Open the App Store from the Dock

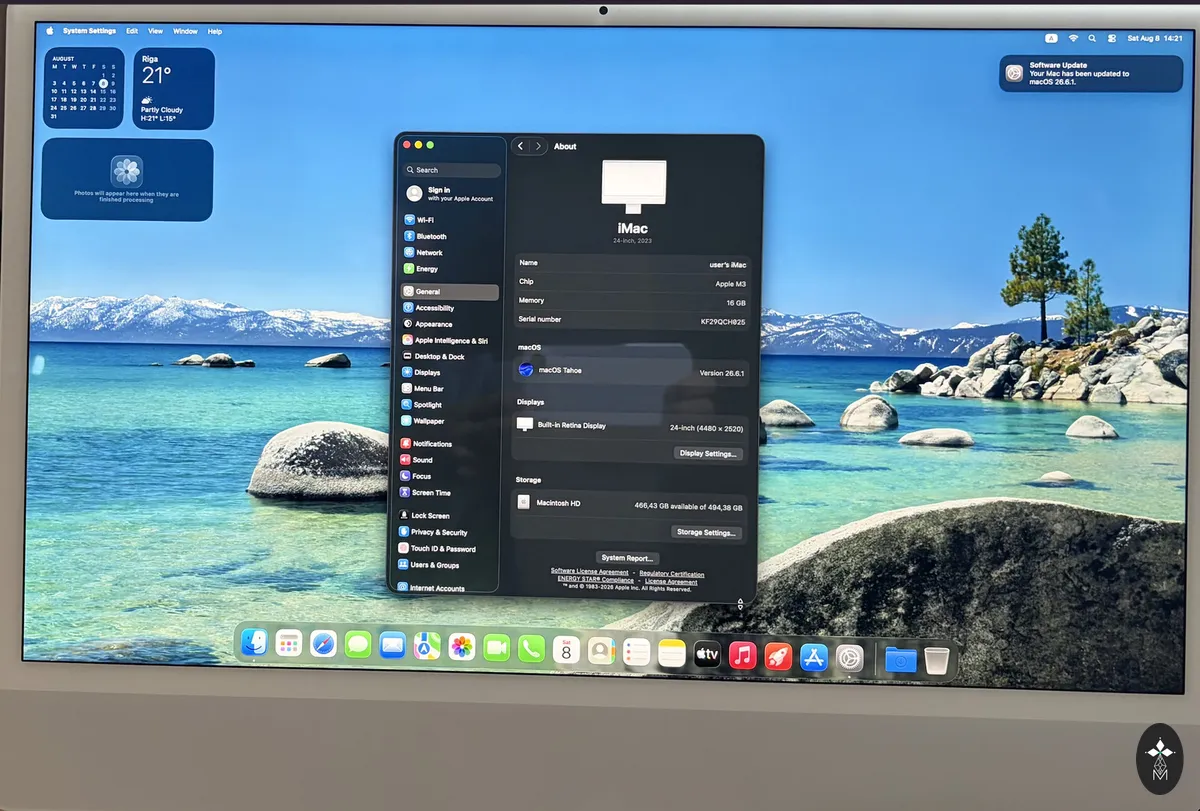point(814,658)
